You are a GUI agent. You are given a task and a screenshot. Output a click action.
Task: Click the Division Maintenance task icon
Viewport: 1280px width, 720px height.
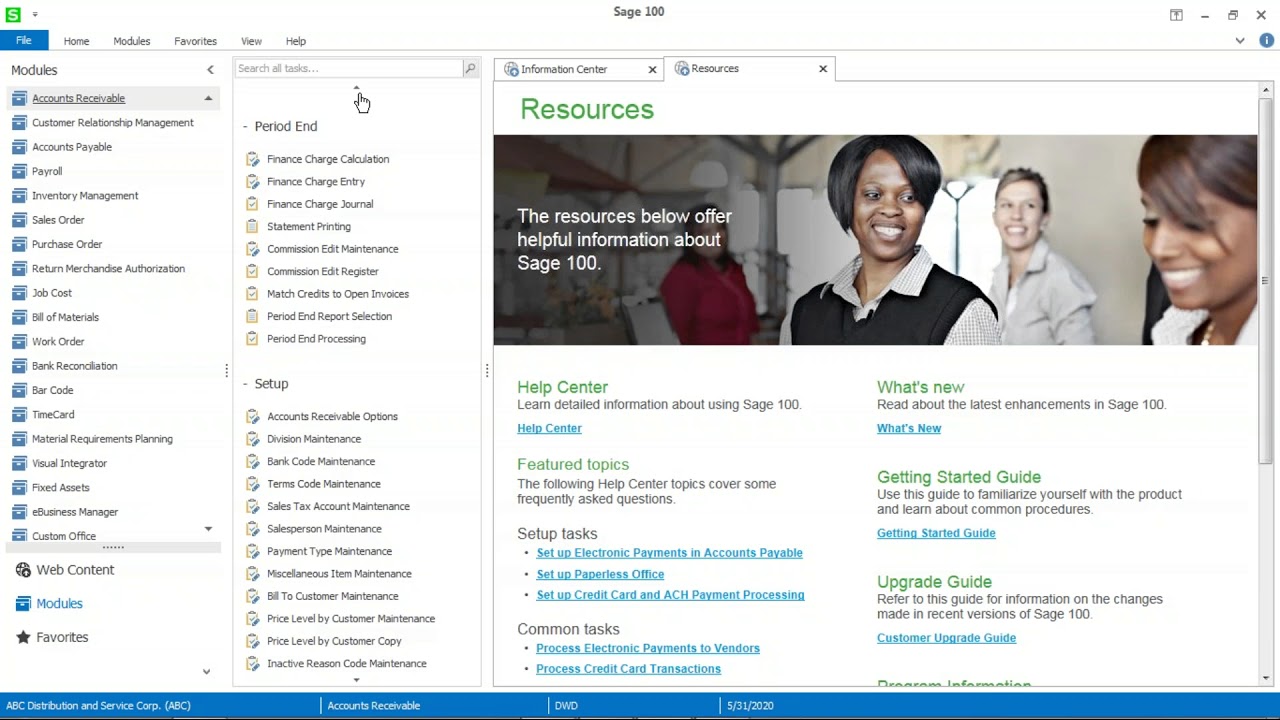[252, 439]
